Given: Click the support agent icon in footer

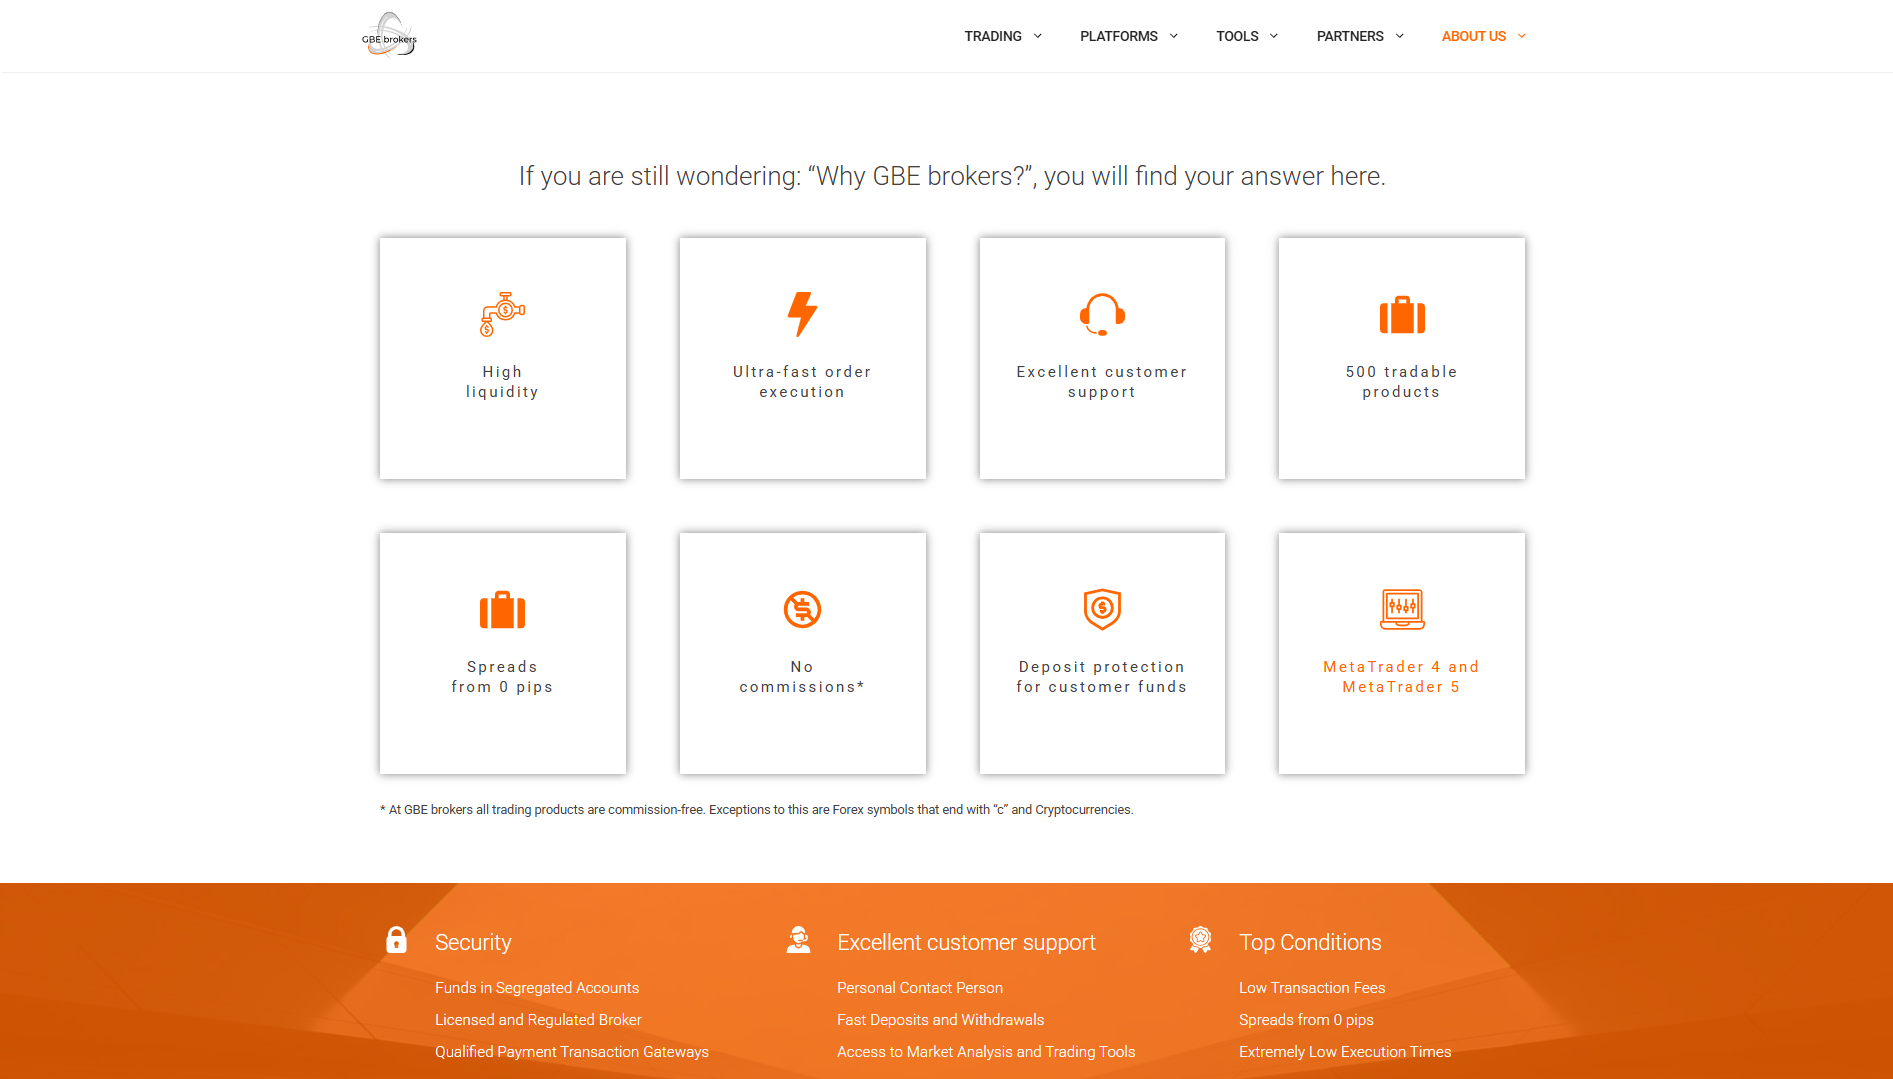Looking at the screenshot, I should [x=798, y=940].
